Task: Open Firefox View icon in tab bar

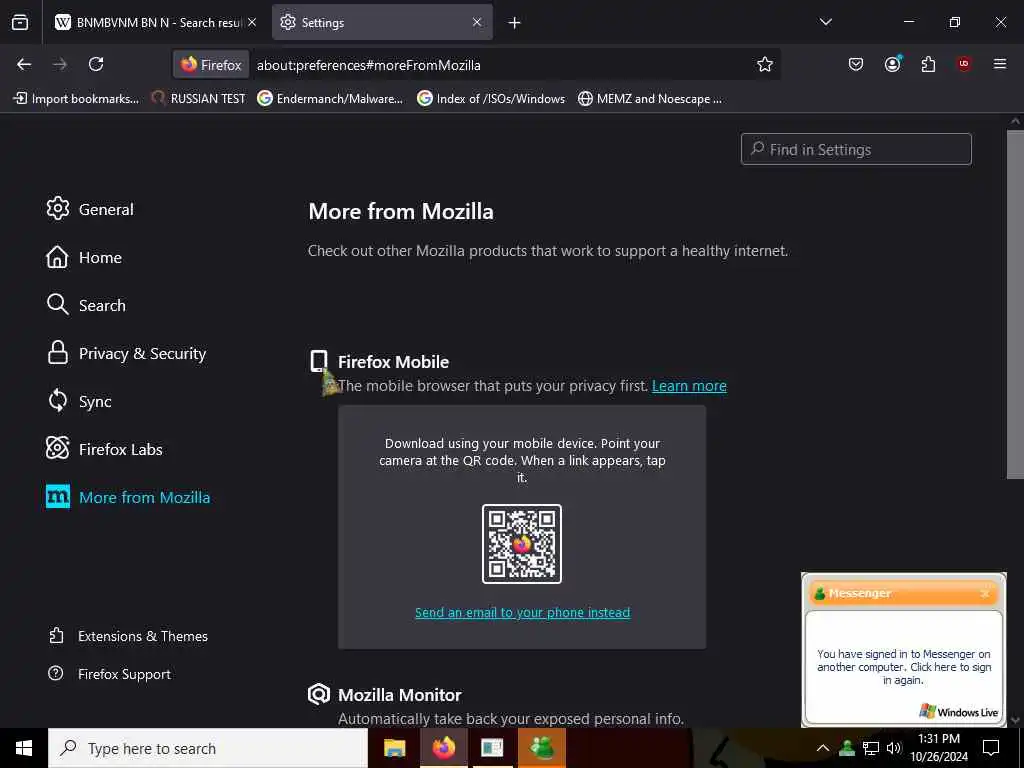Action: coord(20,23)
